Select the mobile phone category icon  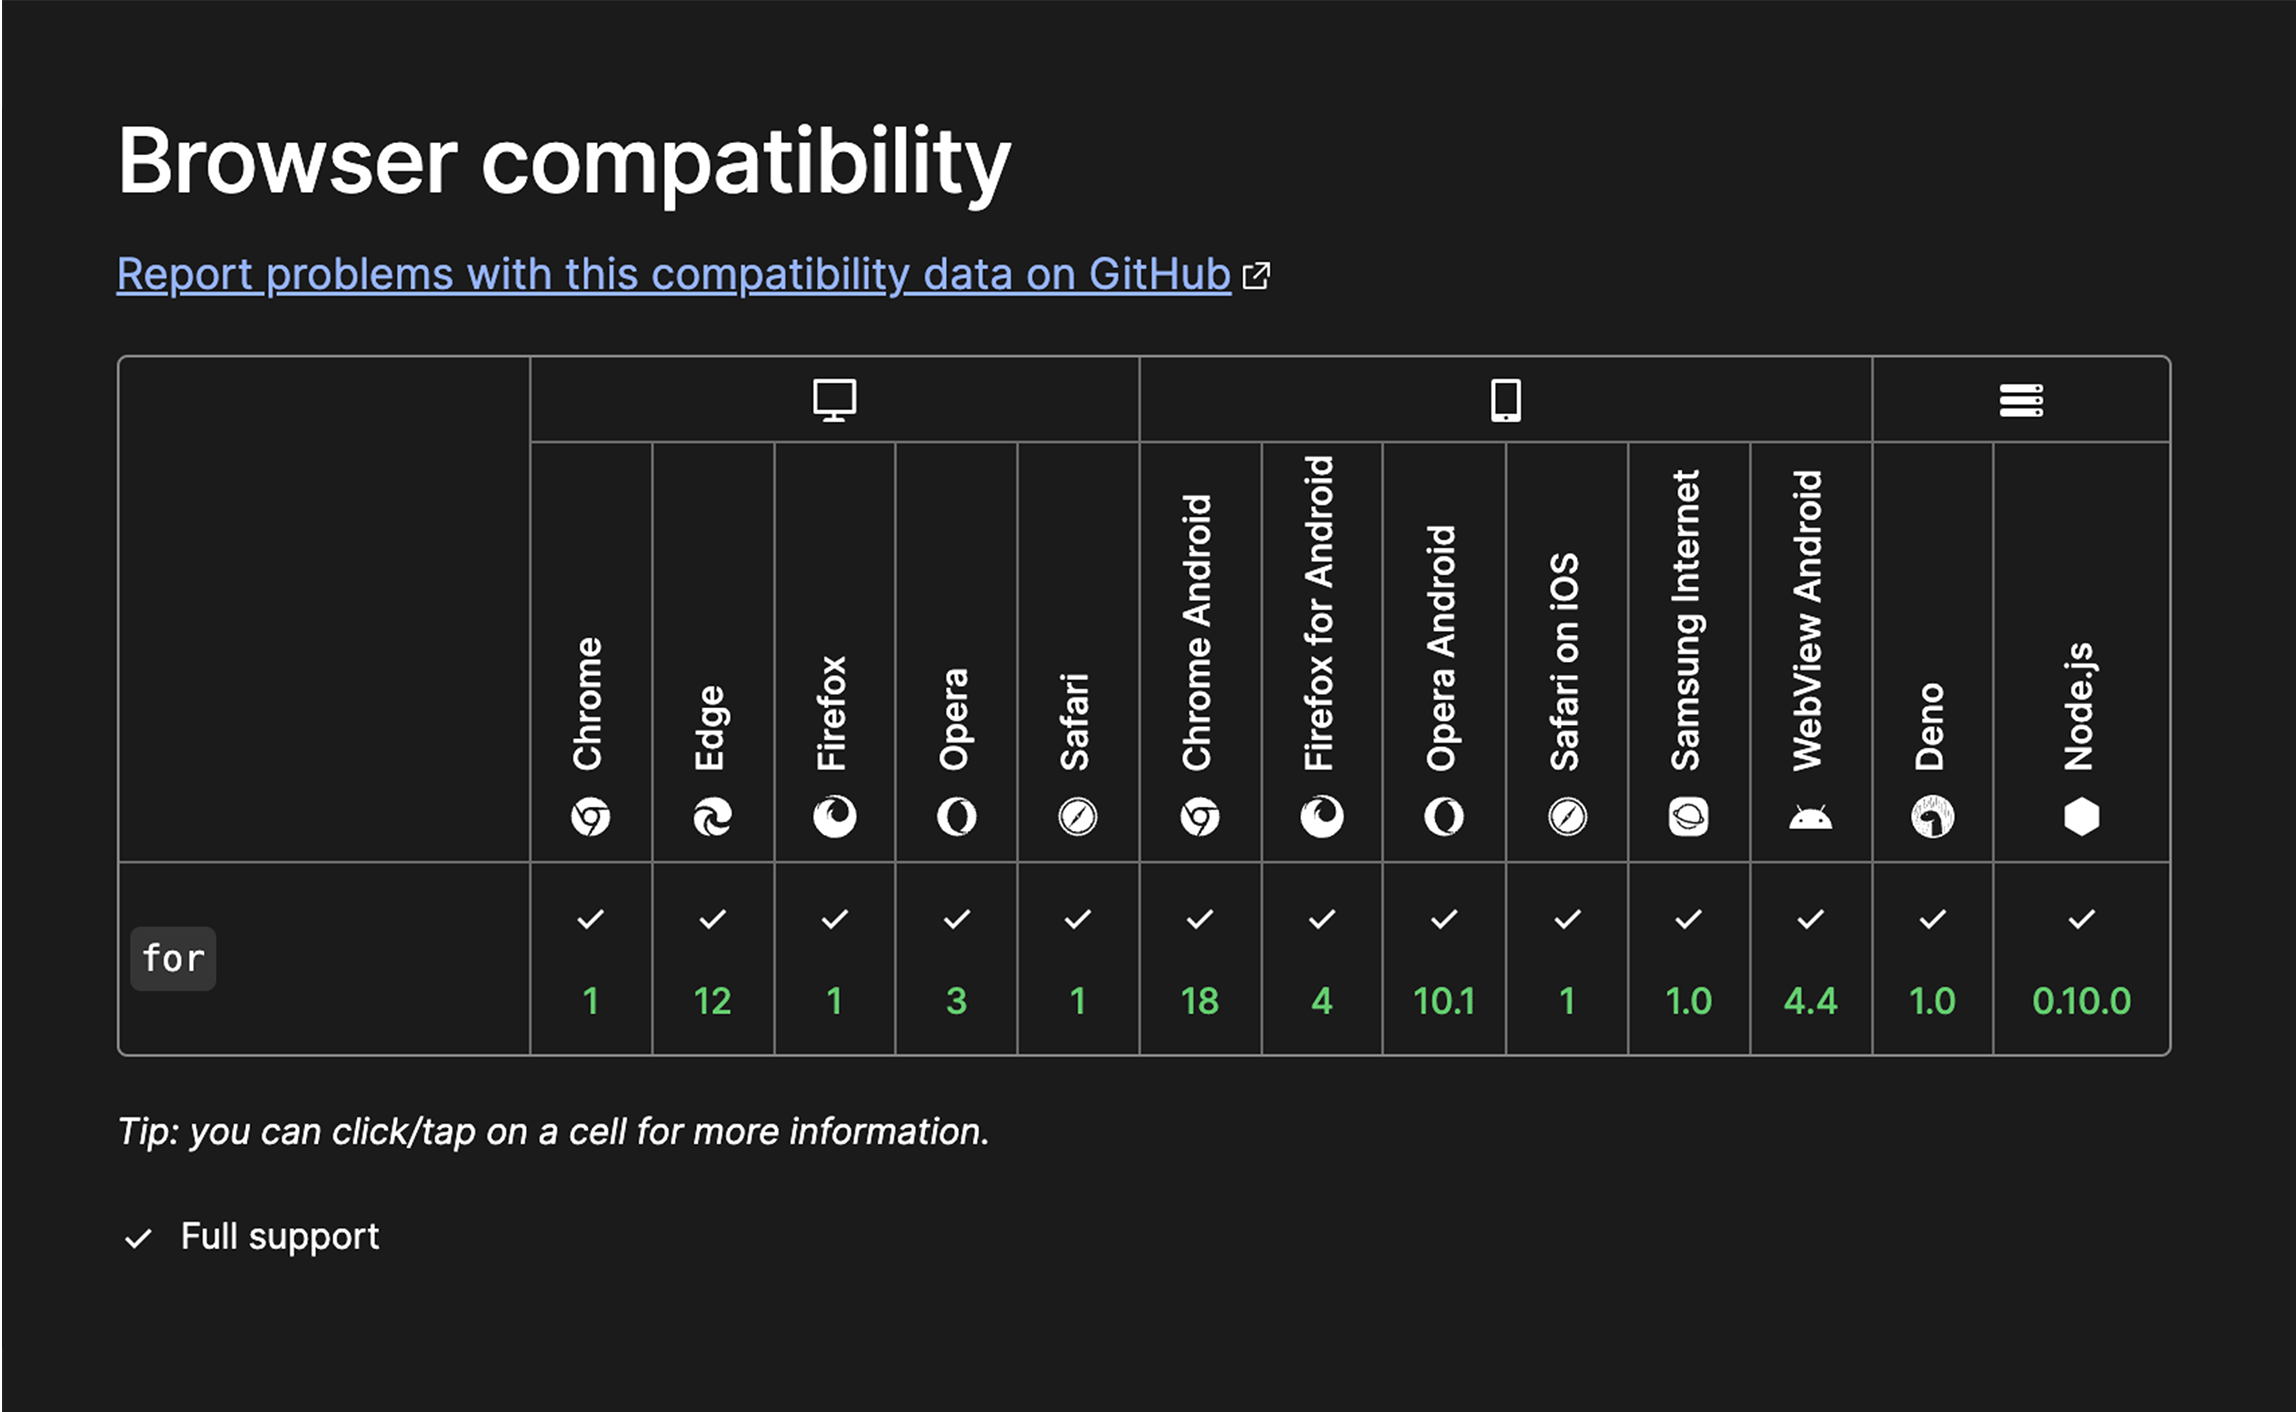click(1505, 399)
